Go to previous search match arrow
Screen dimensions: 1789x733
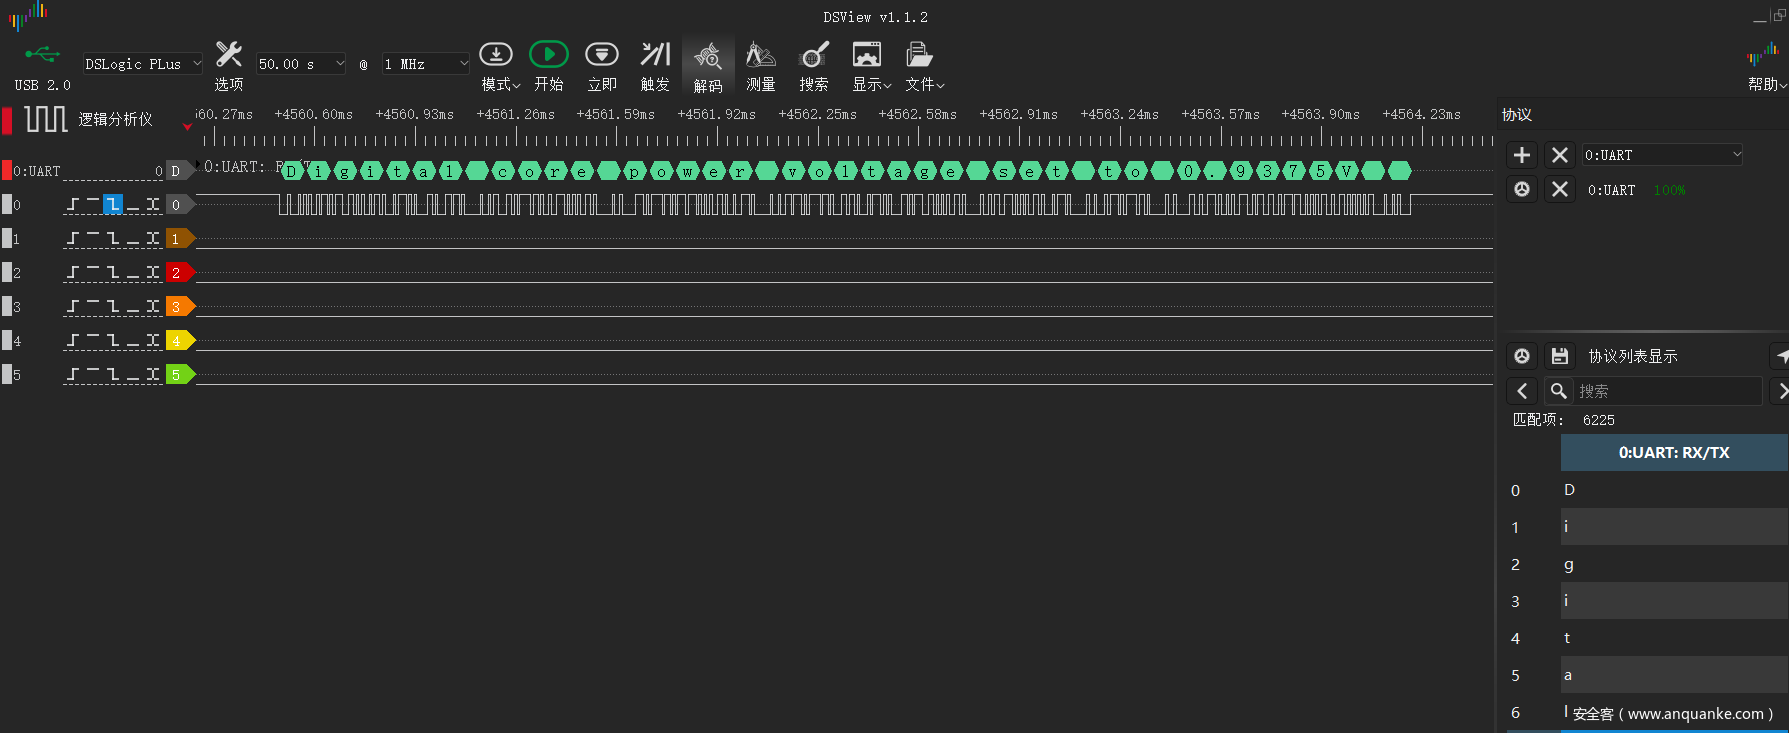(x=1521, y=391)
